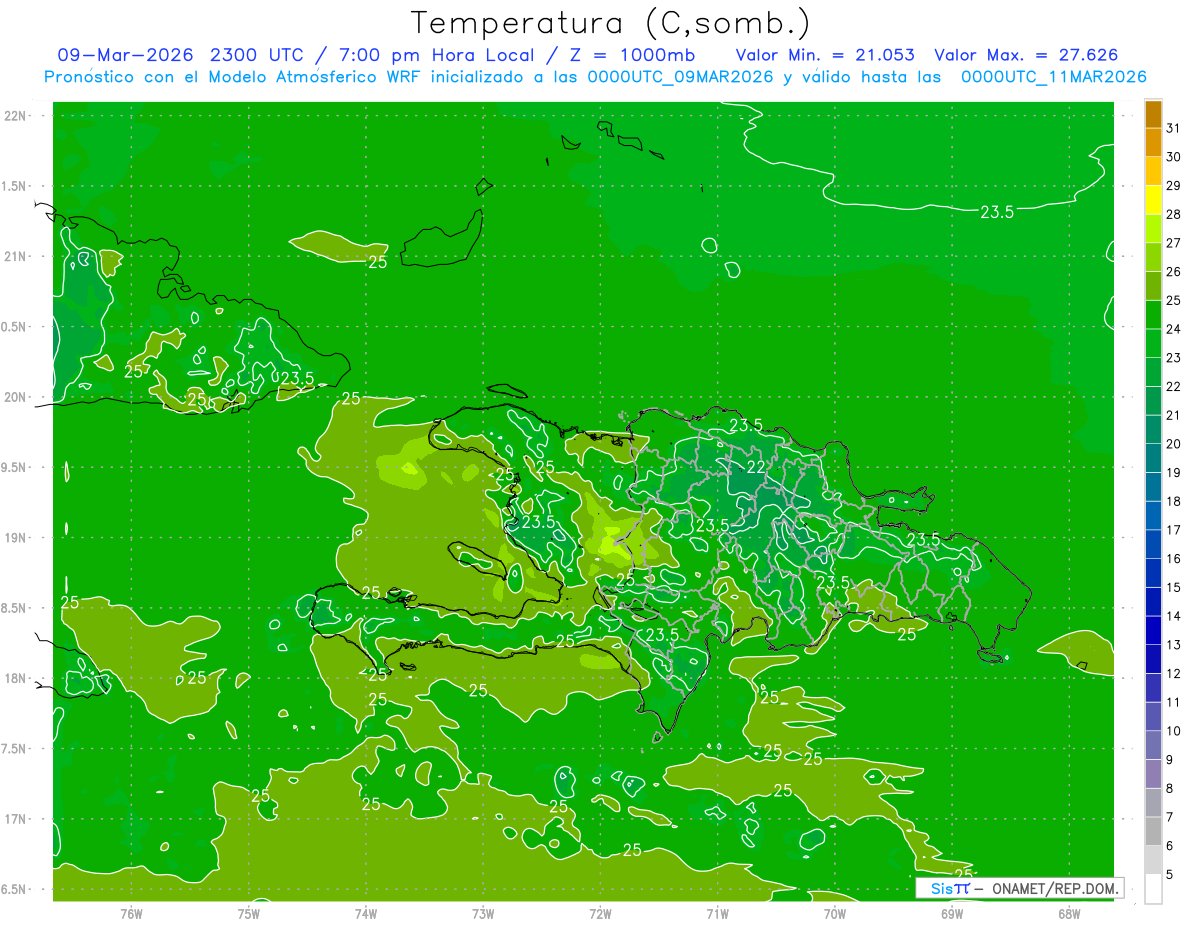Click the legend value "15"

point(1174,587)
